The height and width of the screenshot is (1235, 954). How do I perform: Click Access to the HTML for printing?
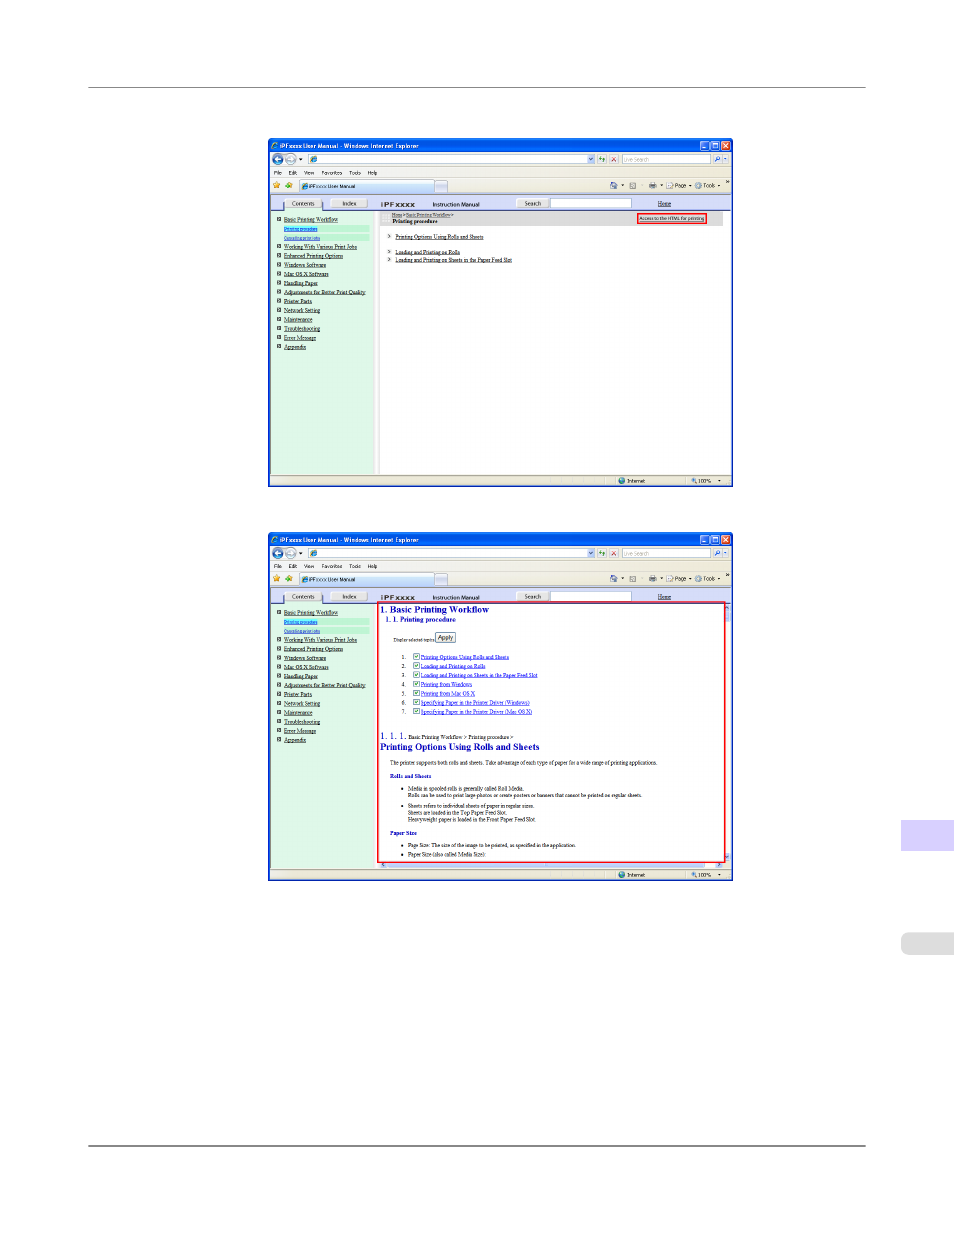click(672, 218)
